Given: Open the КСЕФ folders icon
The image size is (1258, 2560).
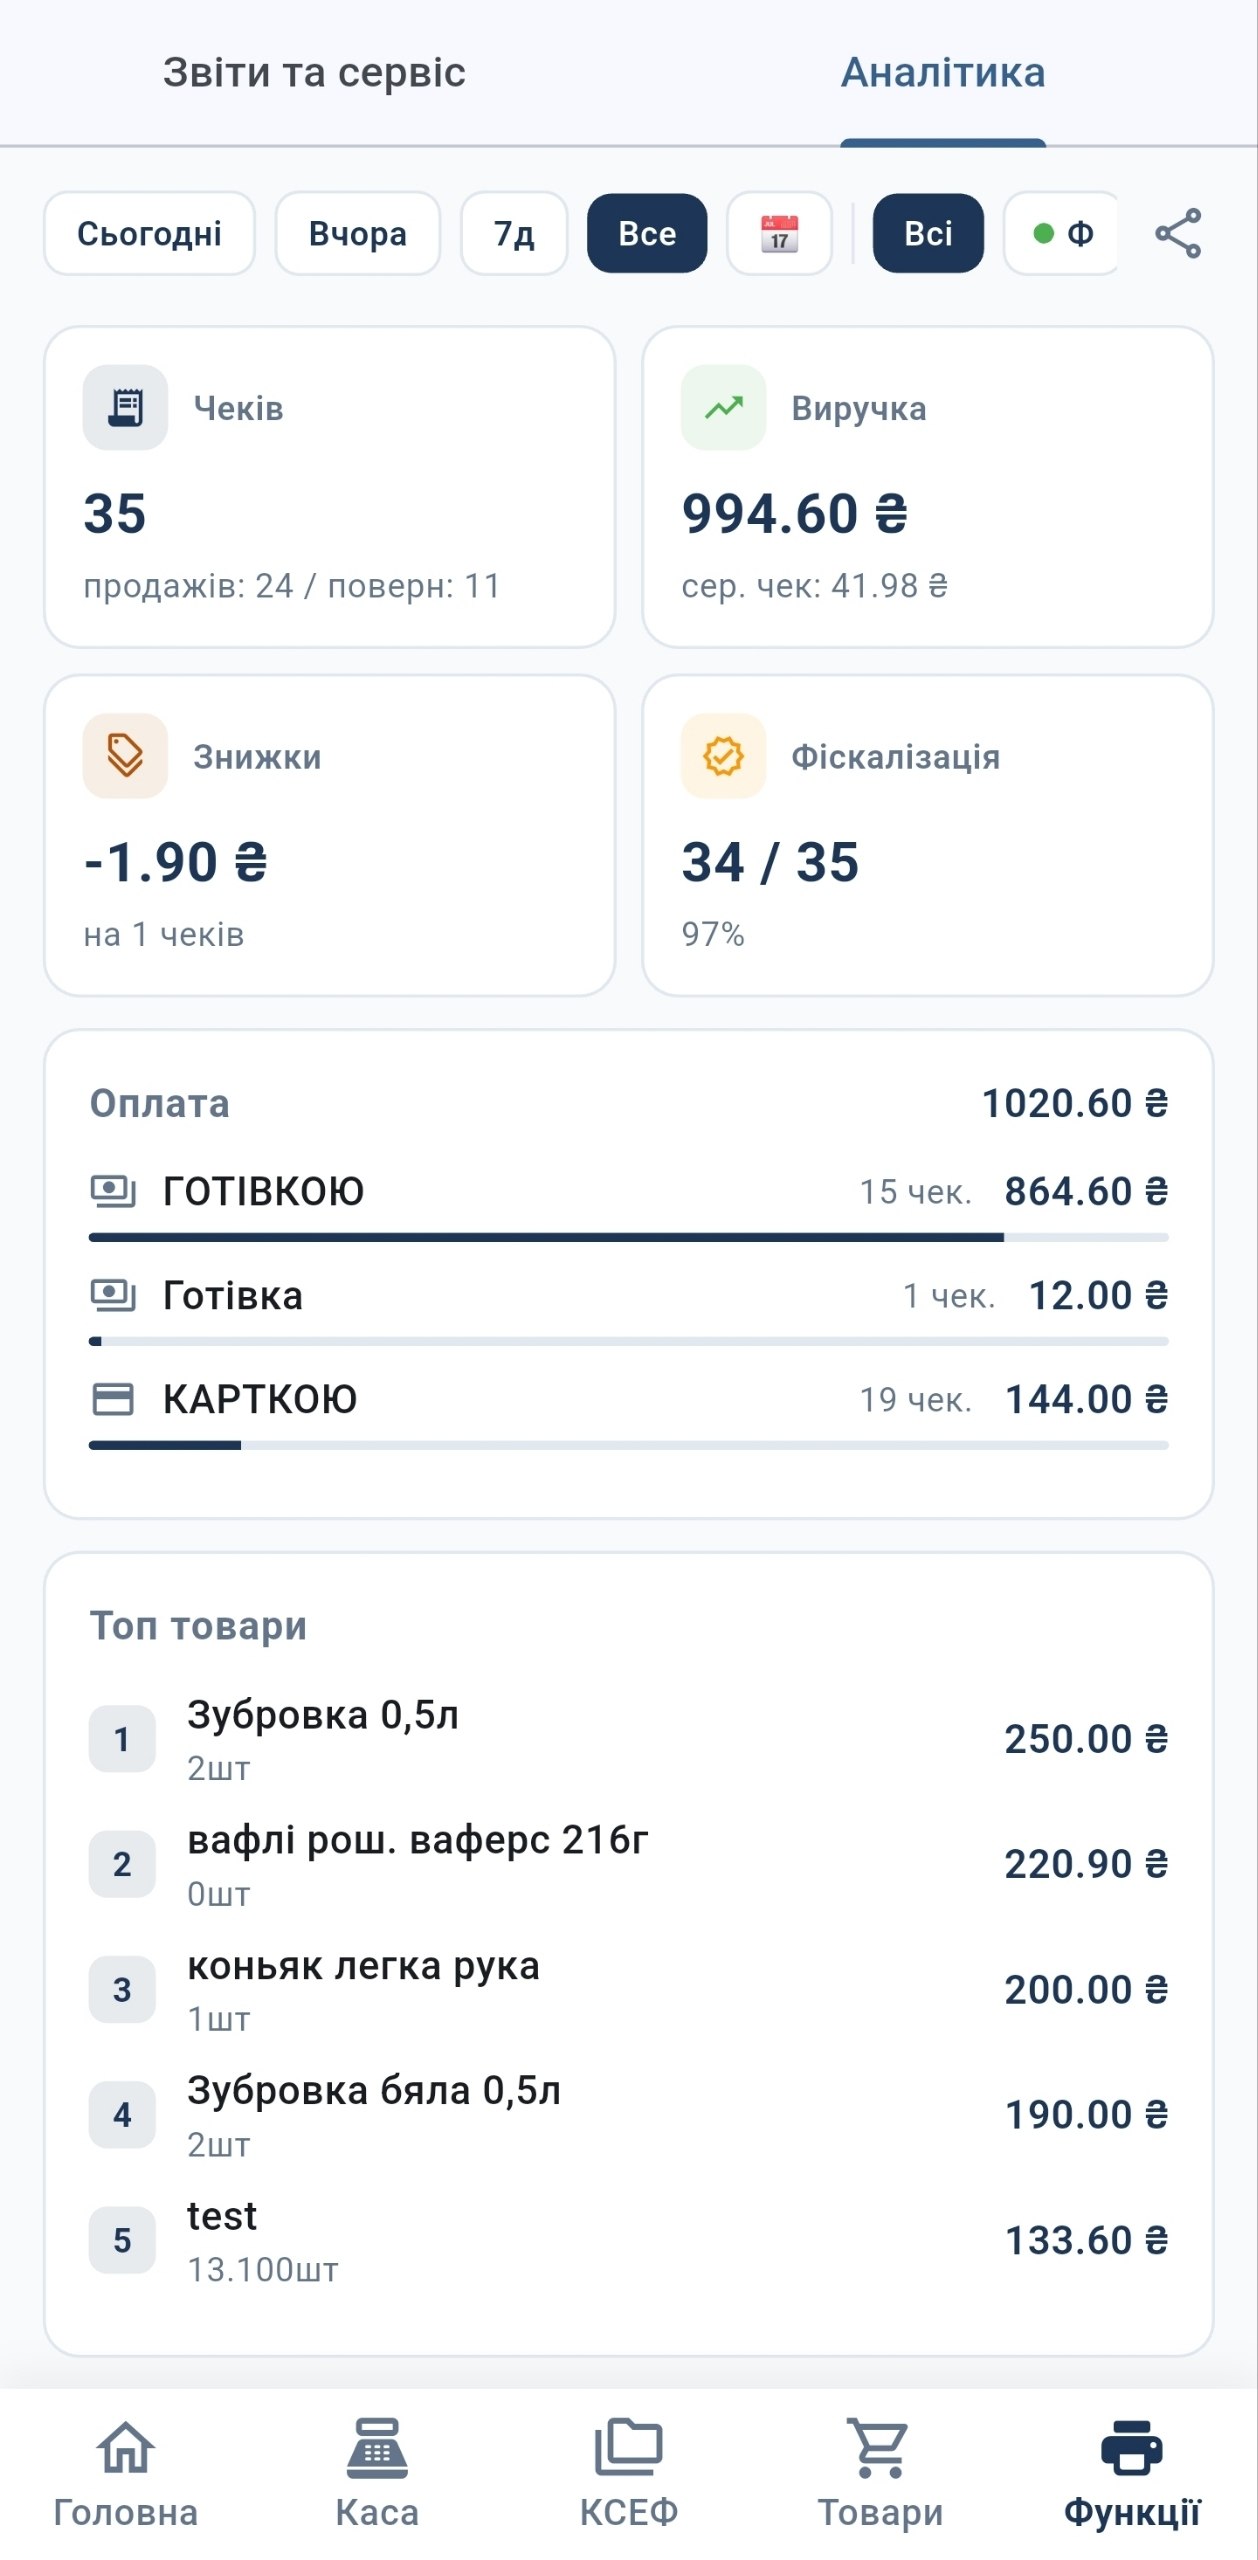Looking at the screenshot, I should pyautogui.click(x=629, y=2447).
